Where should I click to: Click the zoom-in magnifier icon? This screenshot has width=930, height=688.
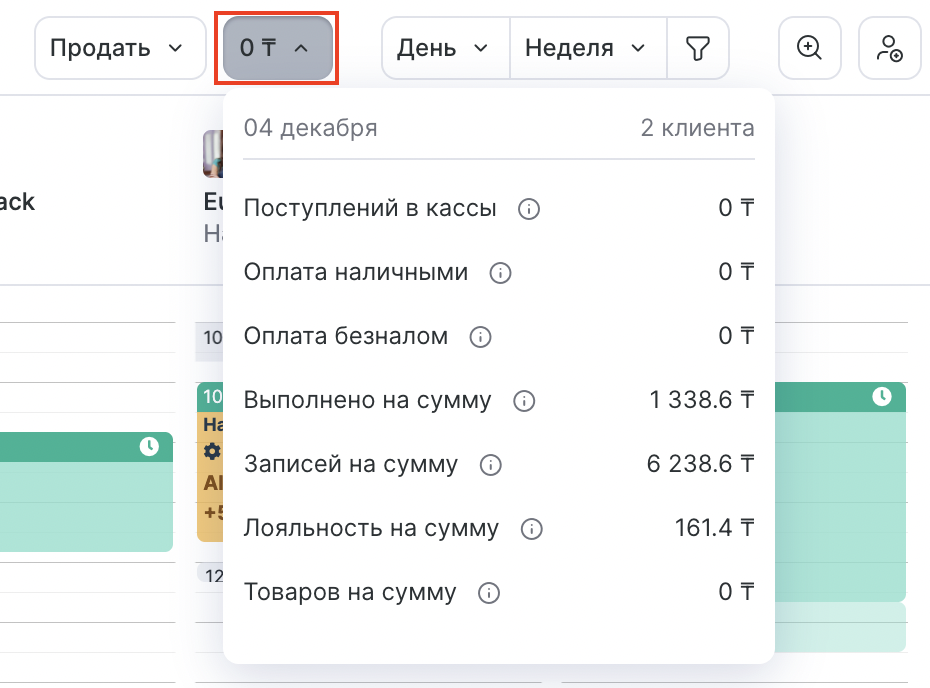(x=810, y=47)
